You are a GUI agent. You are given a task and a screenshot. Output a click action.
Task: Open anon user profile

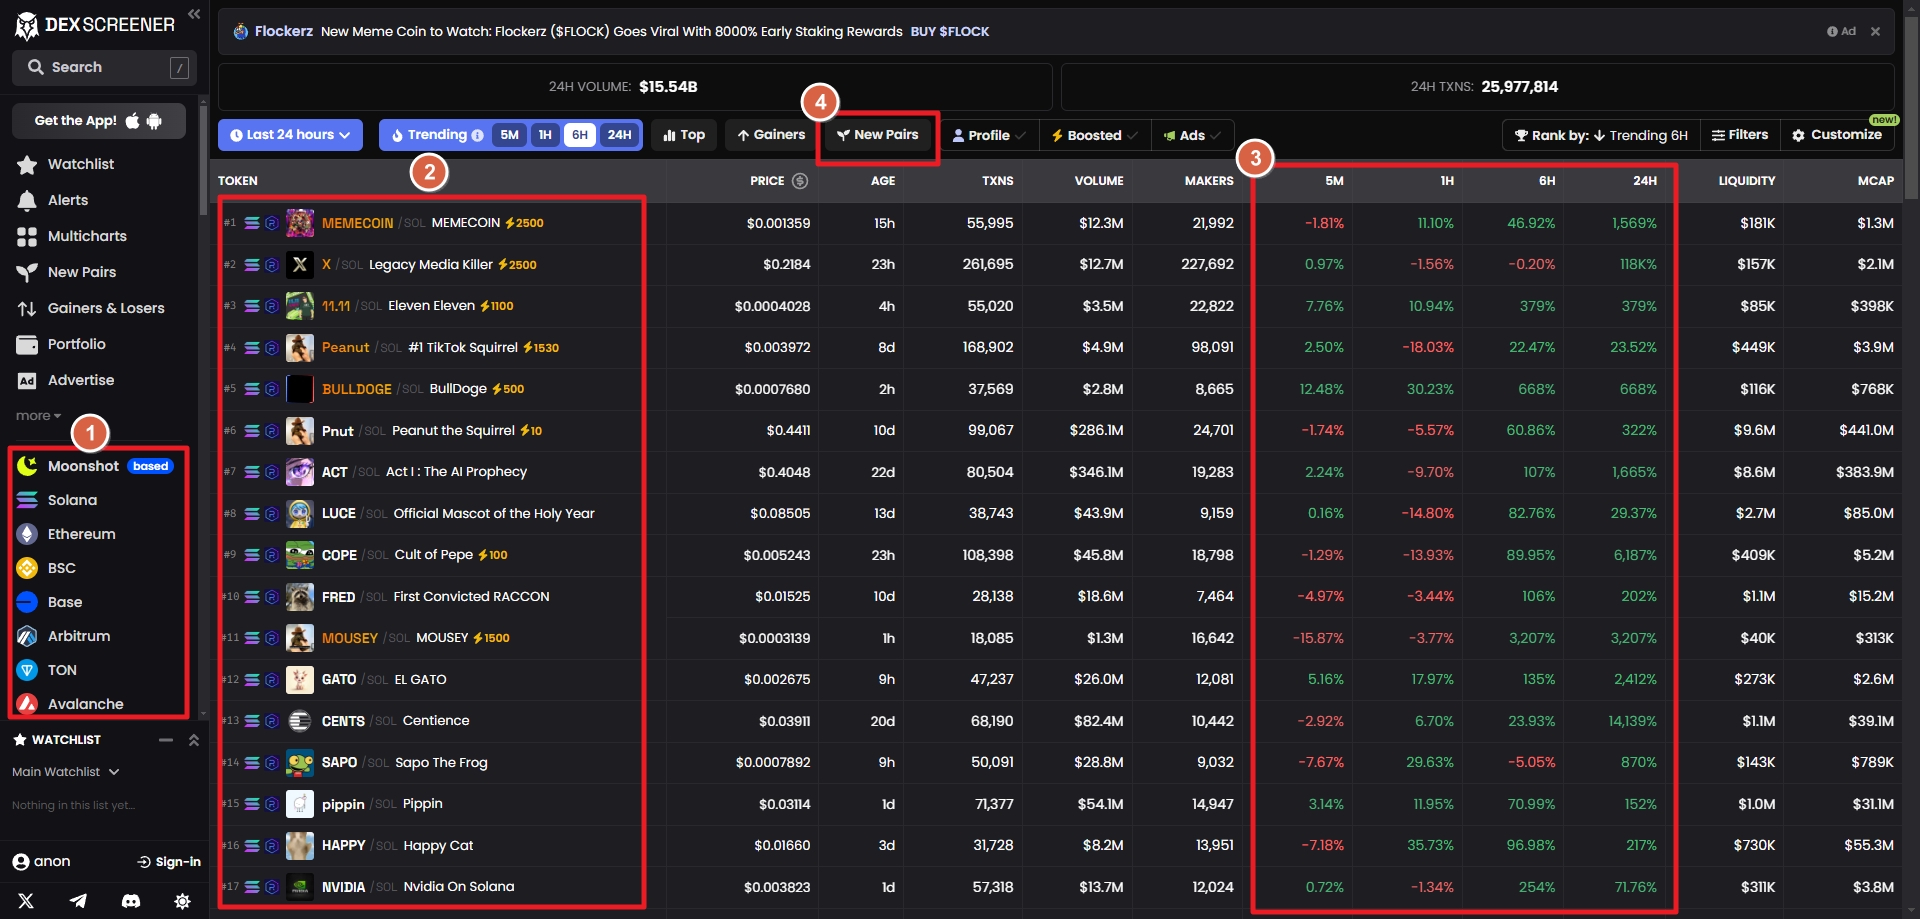(x=41, y=862)
